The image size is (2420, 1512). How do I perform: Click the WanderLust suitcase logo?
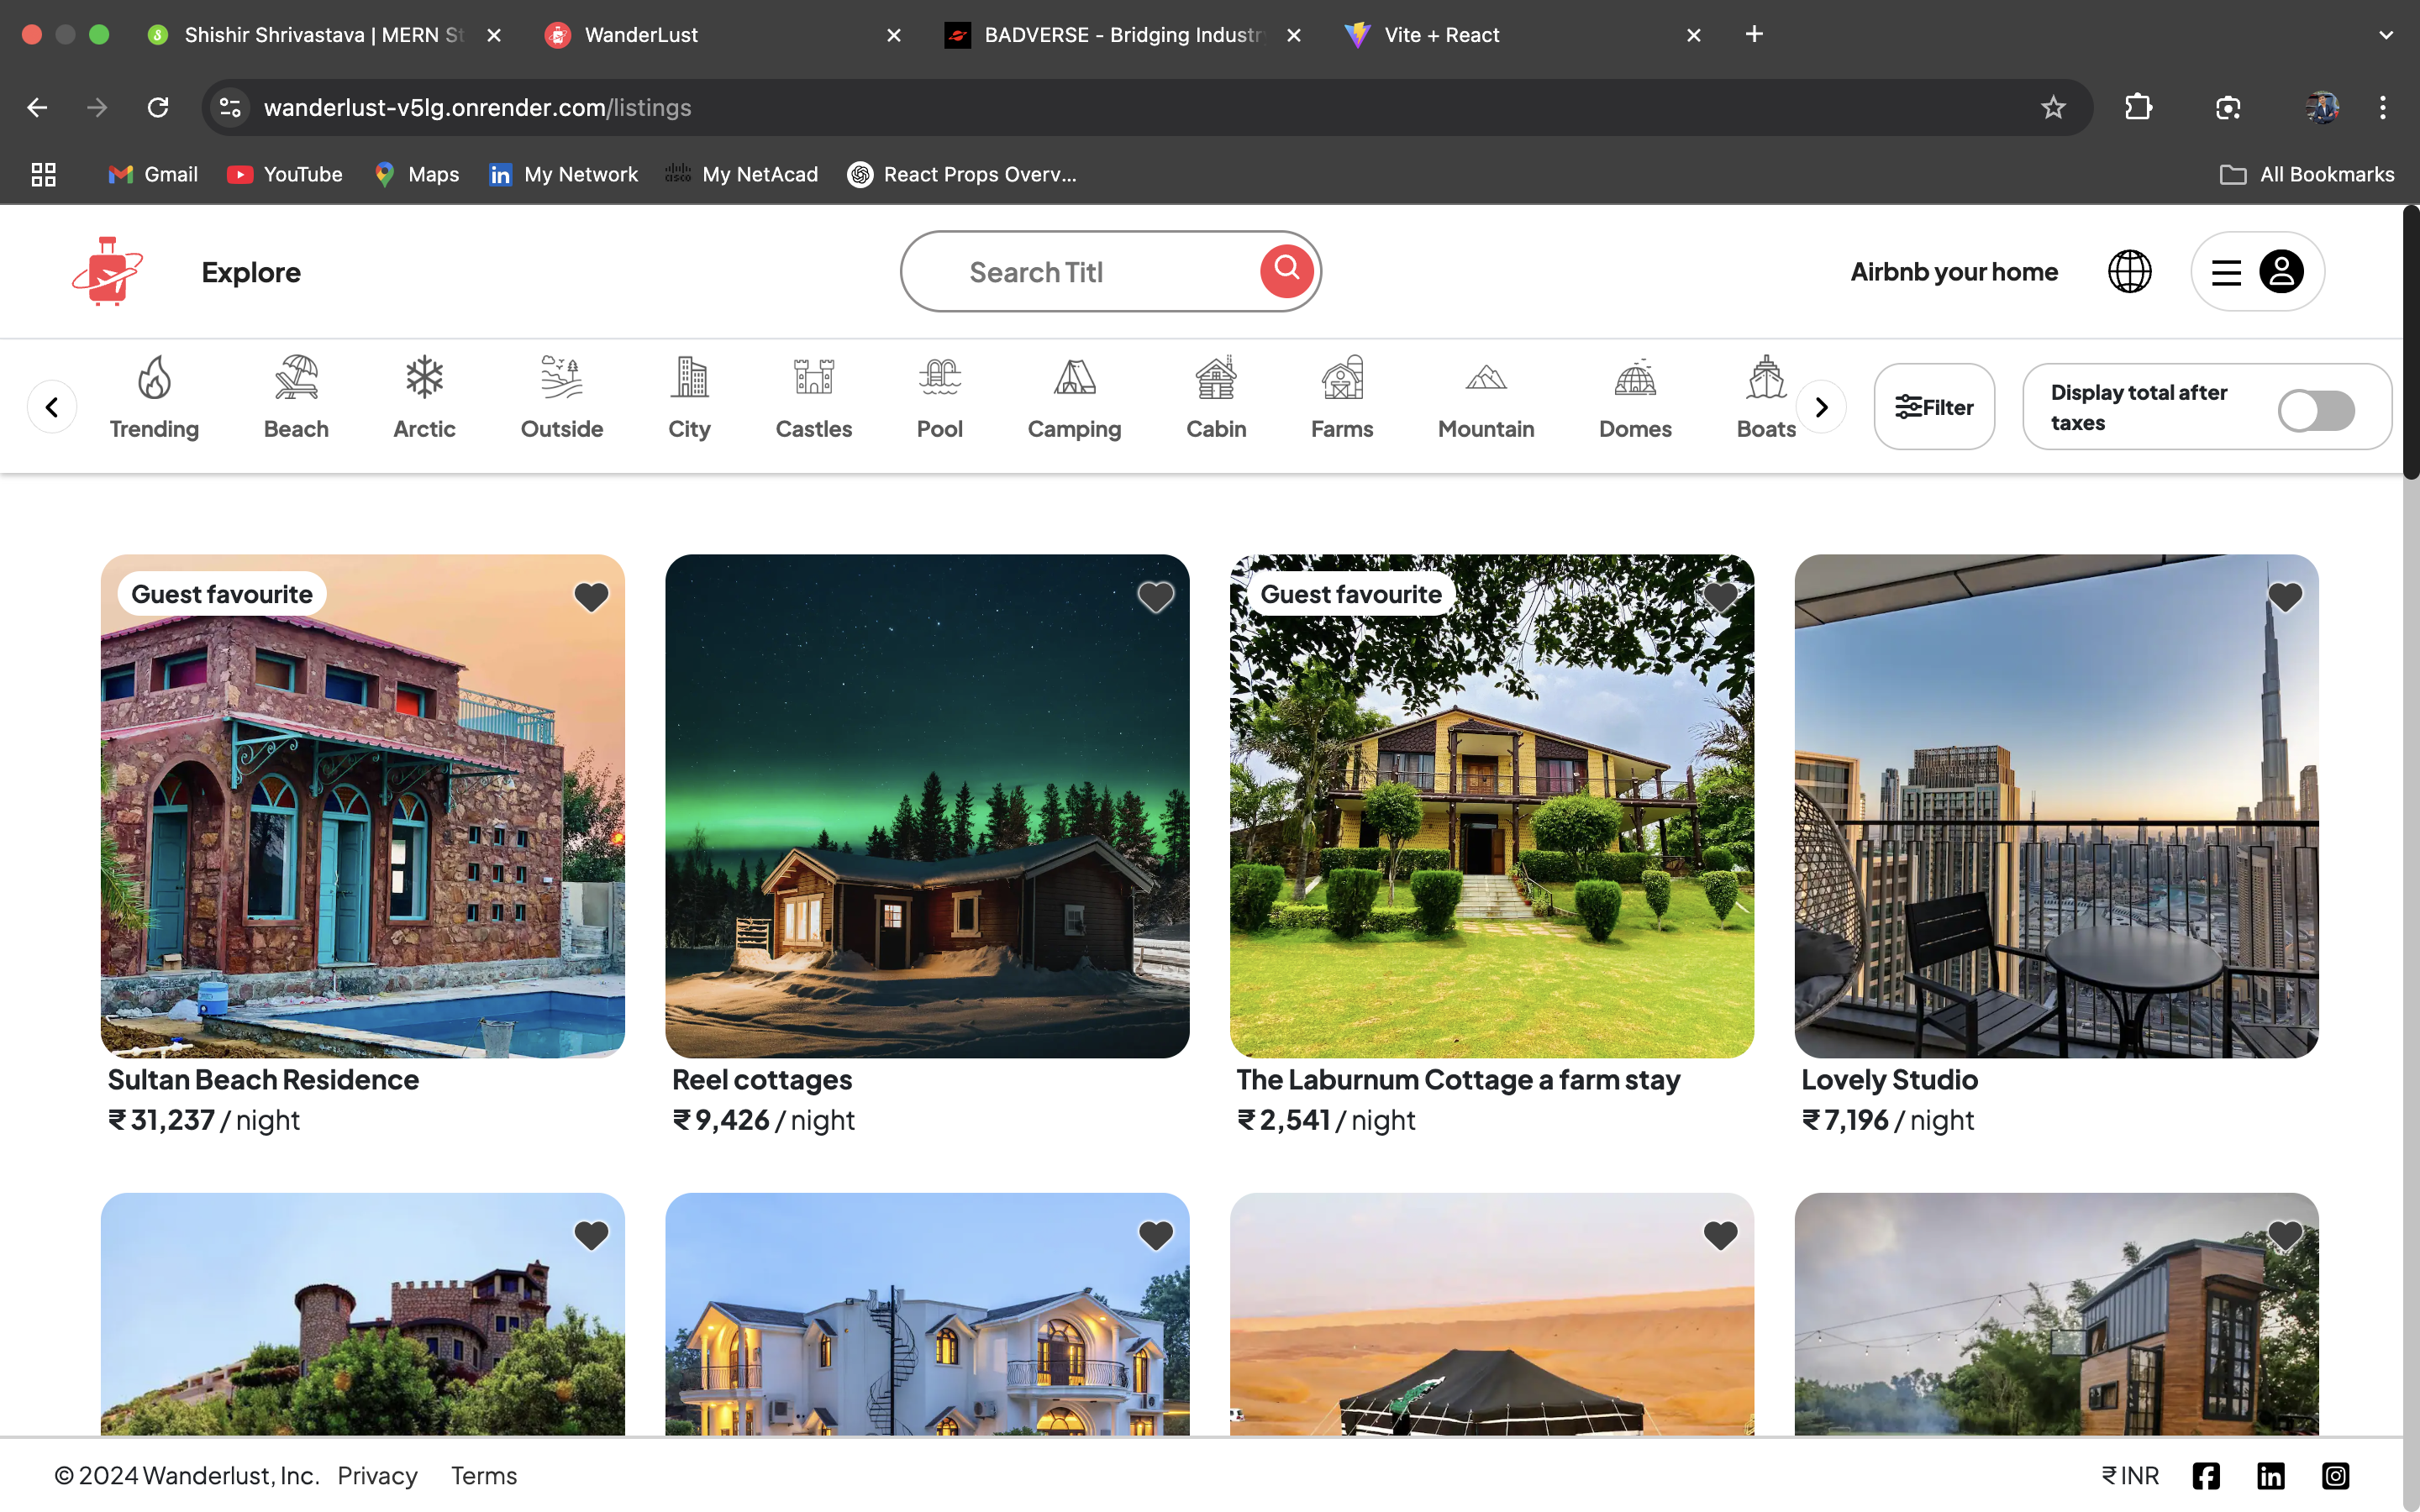click(x=108, y=271)
